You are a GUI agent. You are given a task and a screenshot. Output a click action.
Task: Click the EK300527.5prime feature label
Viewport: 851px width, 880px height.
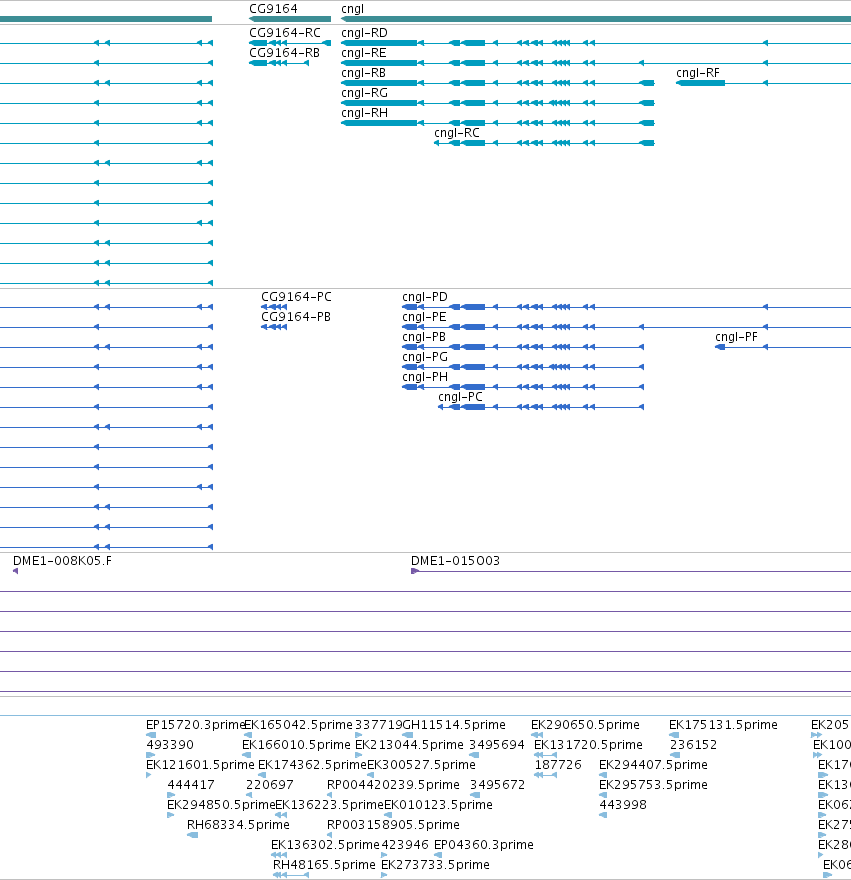pos(421,765)
